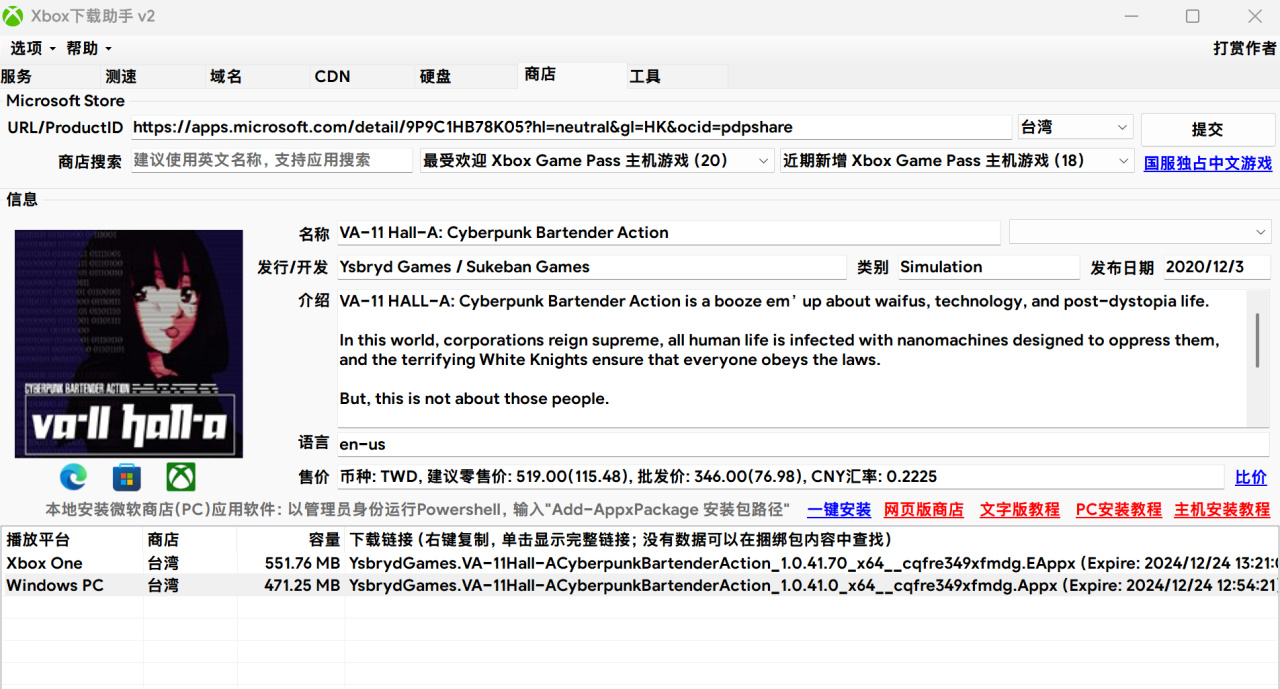
Task: Open Microsoft Edge icon under cover art
Action: [73, 477]
